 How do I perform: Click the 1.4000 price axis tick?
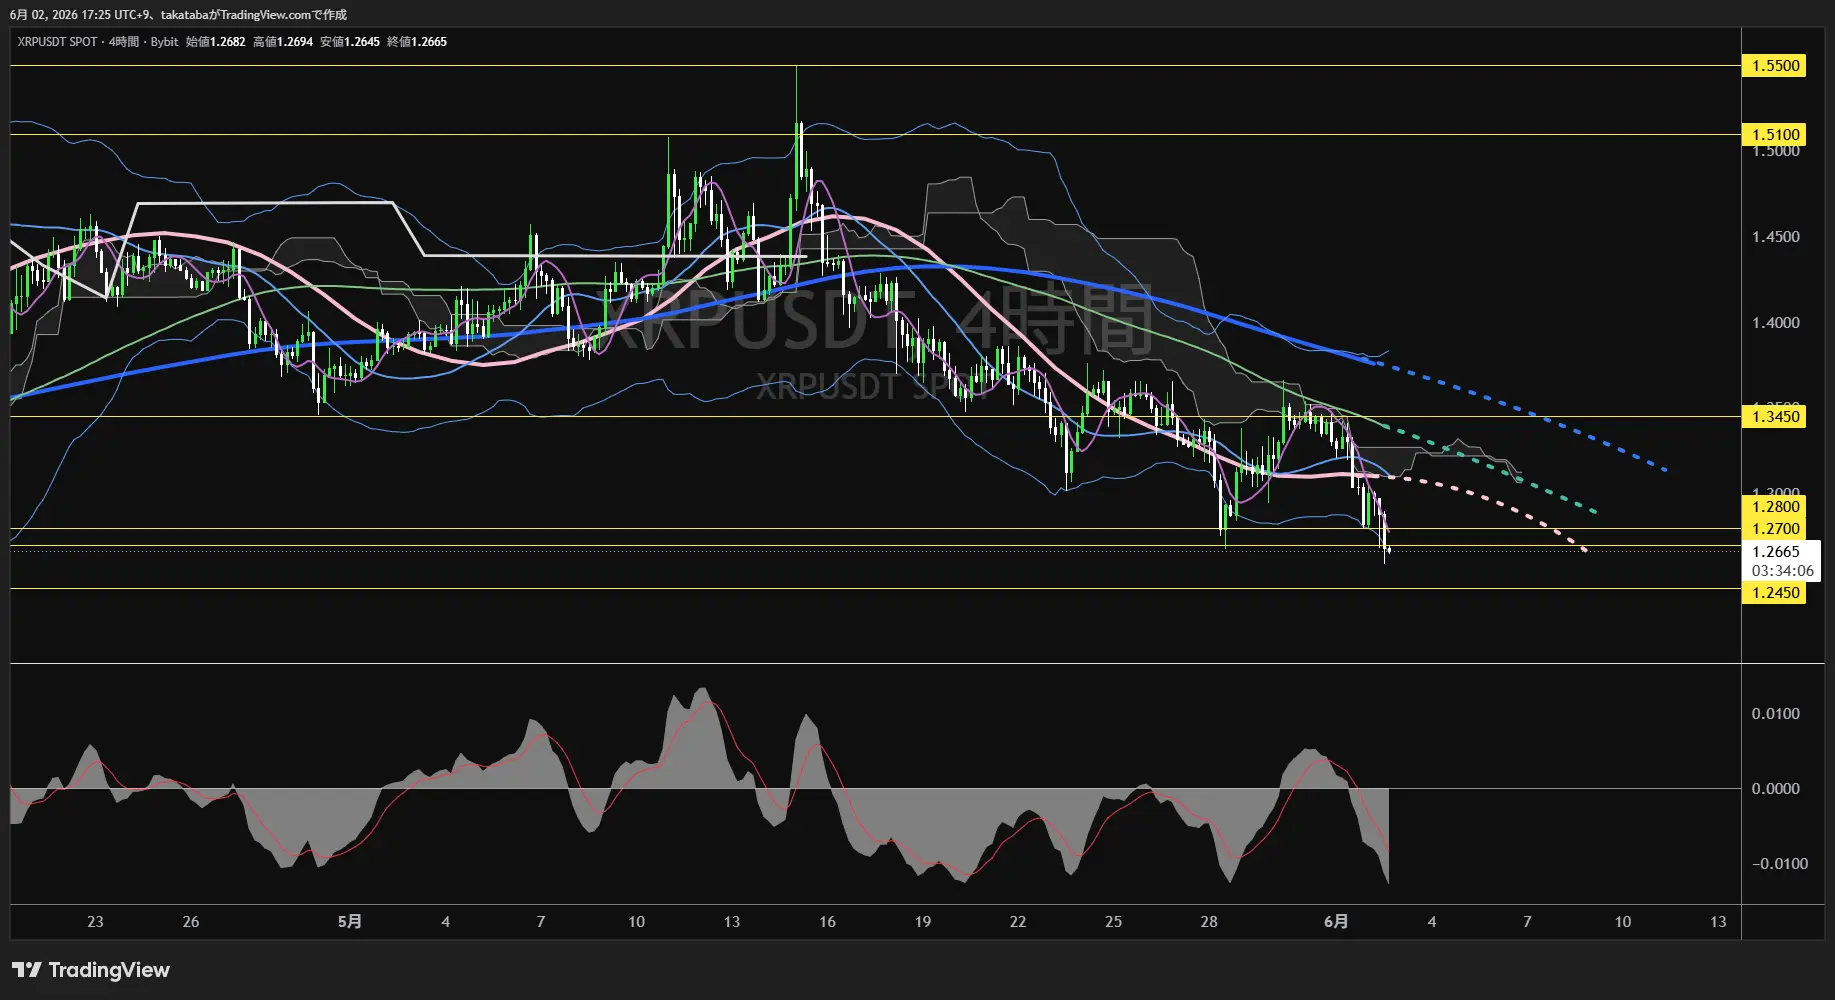[1775, 323]
